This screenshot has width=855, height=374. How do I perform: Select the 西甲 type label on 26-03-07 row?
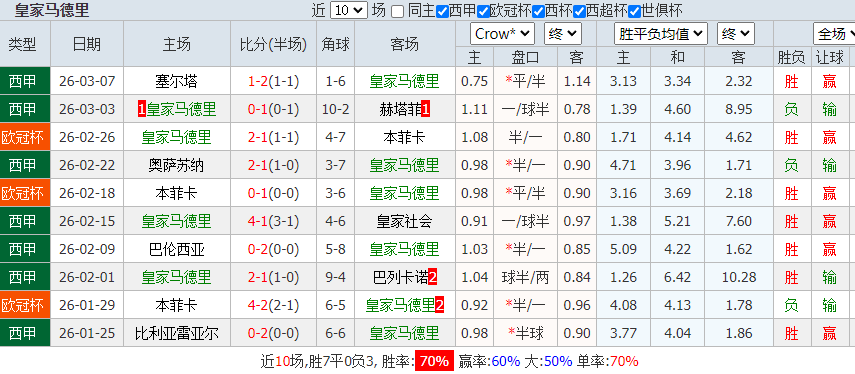22,82
